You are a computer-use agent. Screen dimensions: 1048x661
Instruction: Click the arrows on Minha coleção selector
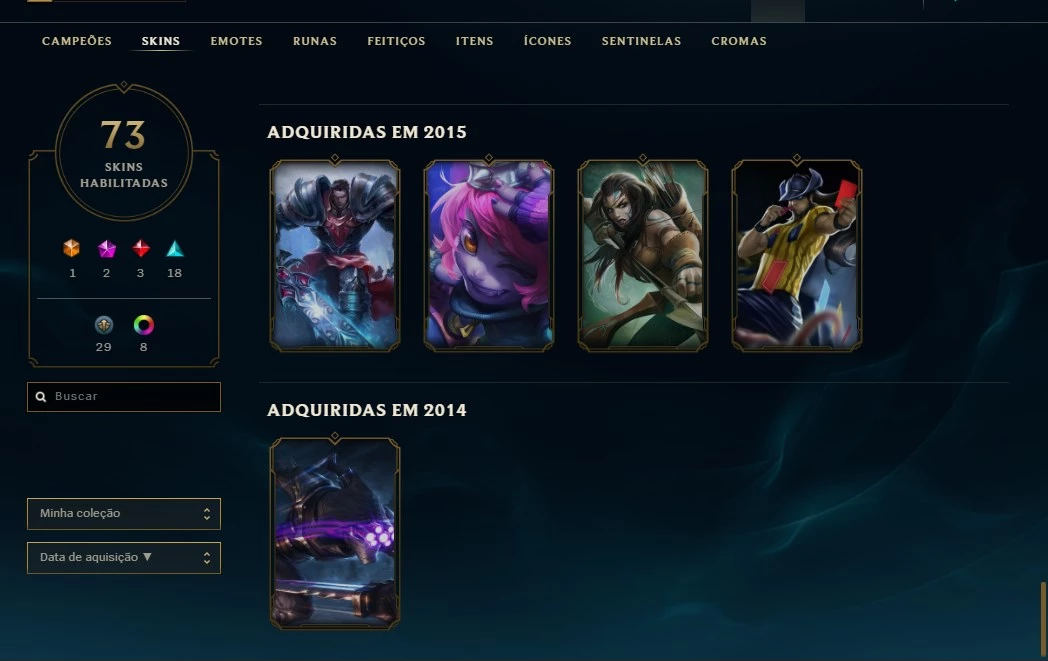pos(207,514)
